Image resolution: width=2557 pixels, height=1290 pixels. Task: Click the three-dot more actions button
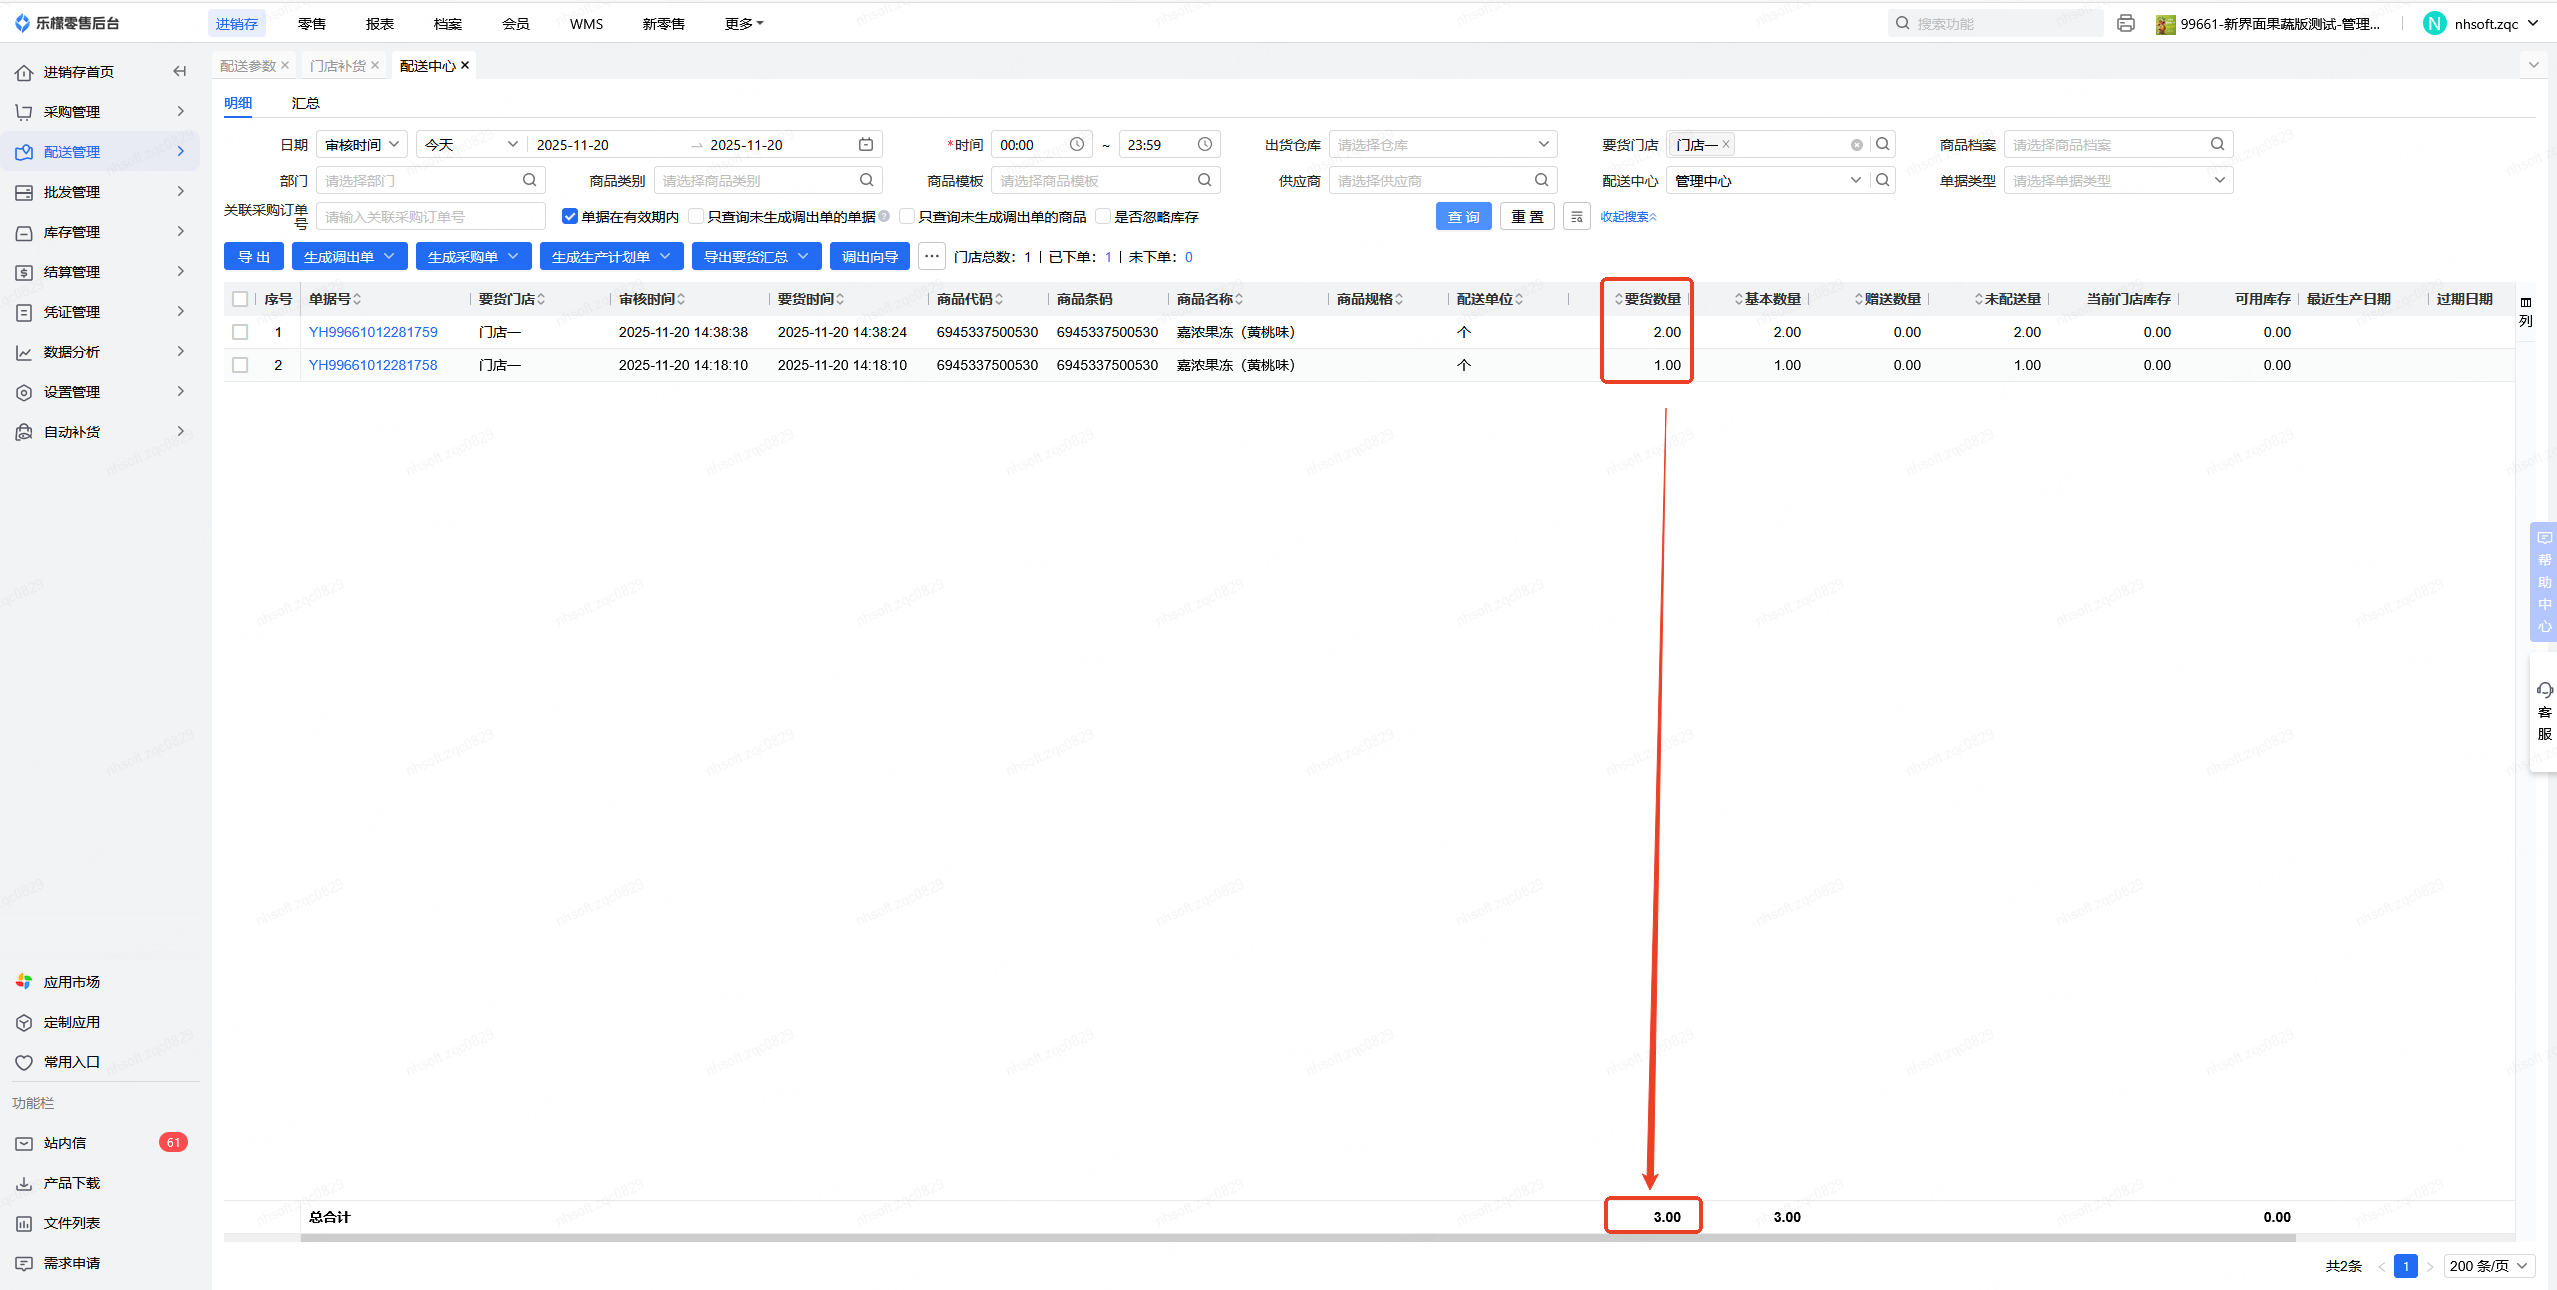click(x=932, y=256)
